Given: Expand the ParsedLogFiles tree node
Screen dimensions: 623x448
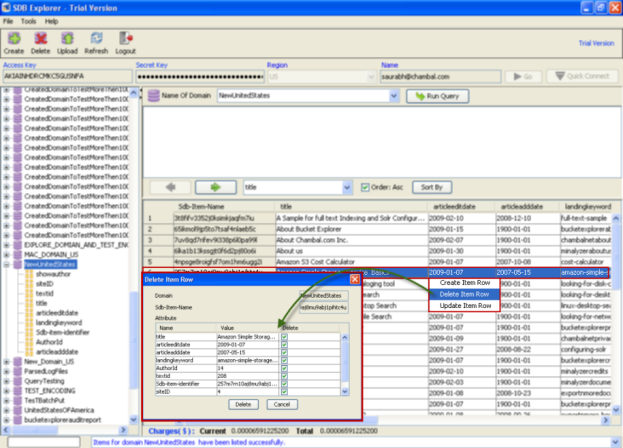Looking at the screenshot, I should (x=7, y=371).
